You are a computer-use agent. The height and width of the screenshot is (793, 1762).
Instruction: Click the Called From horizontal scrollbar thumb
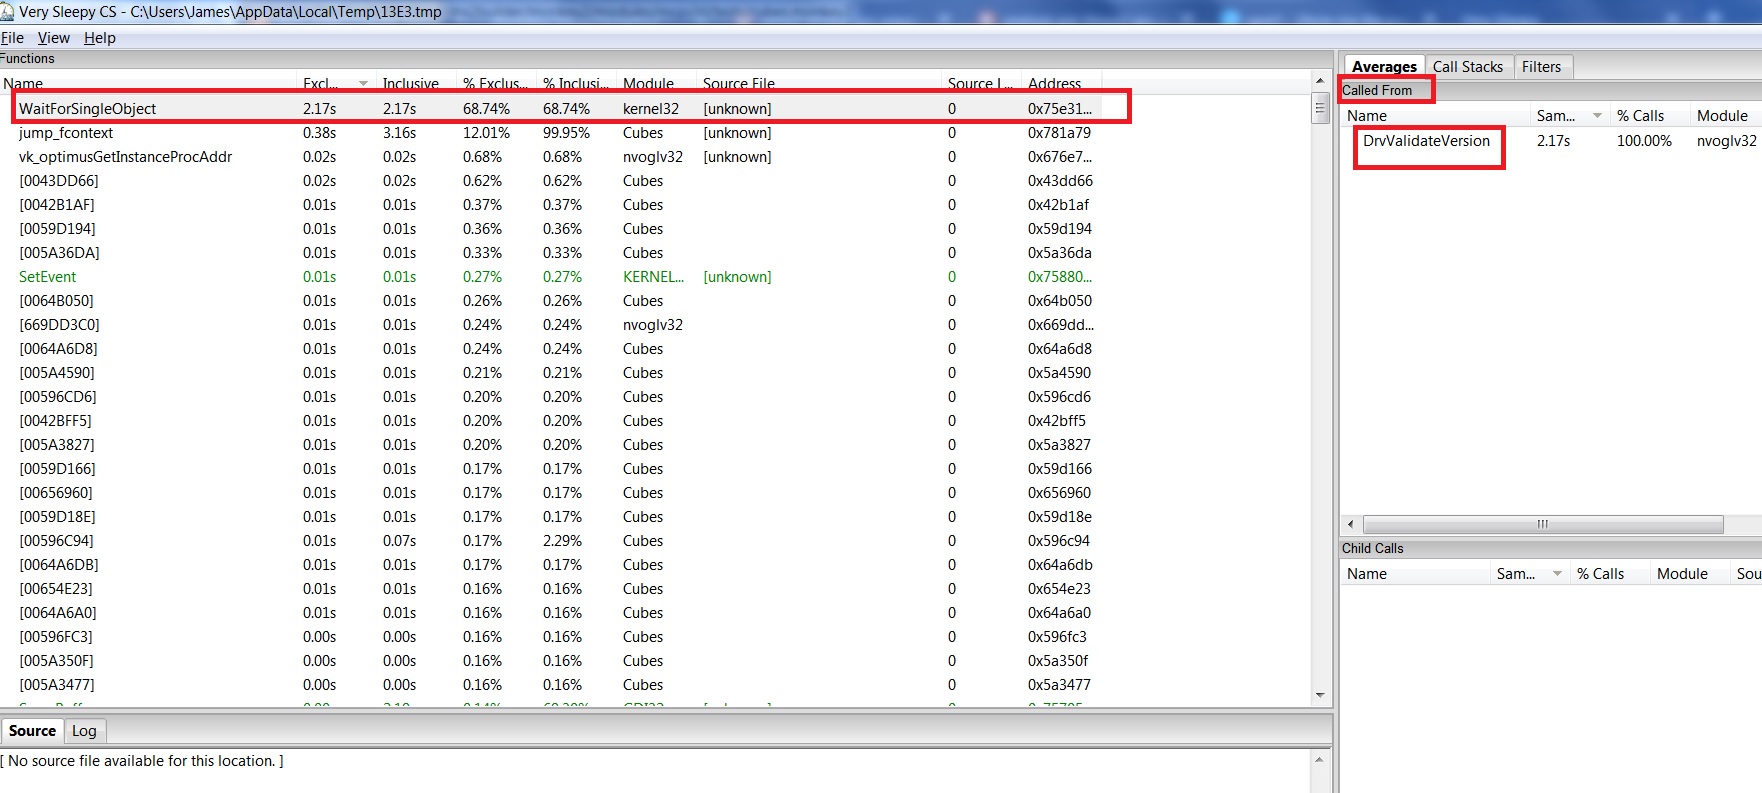[1542, 524]
